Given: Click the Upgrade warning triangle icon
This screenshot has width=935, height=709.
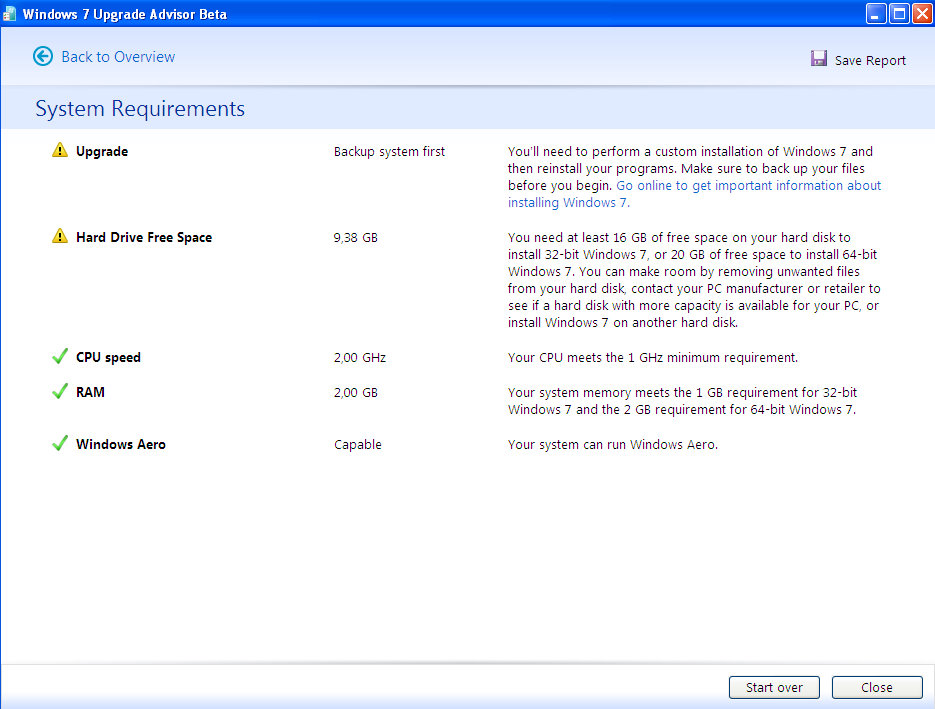Looking at the screenshot, I should click(x=60, y=150).
